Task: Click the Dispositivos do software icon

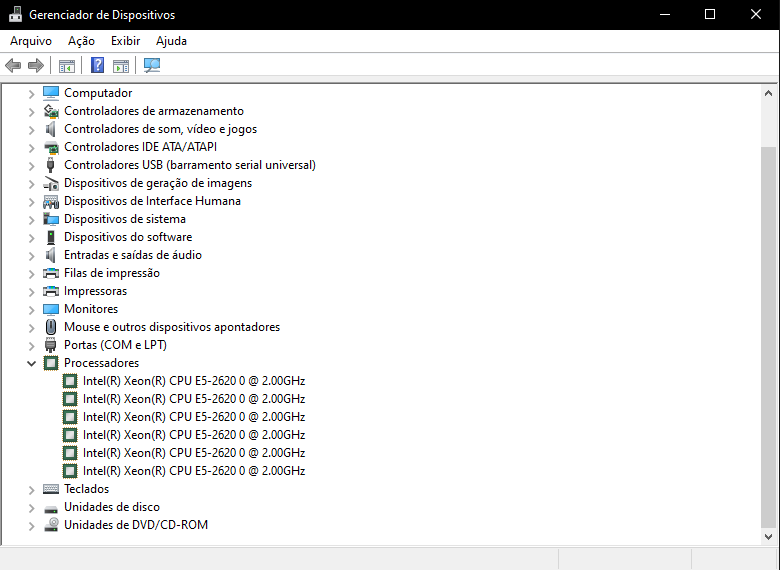Action: (x=51, y=237)
